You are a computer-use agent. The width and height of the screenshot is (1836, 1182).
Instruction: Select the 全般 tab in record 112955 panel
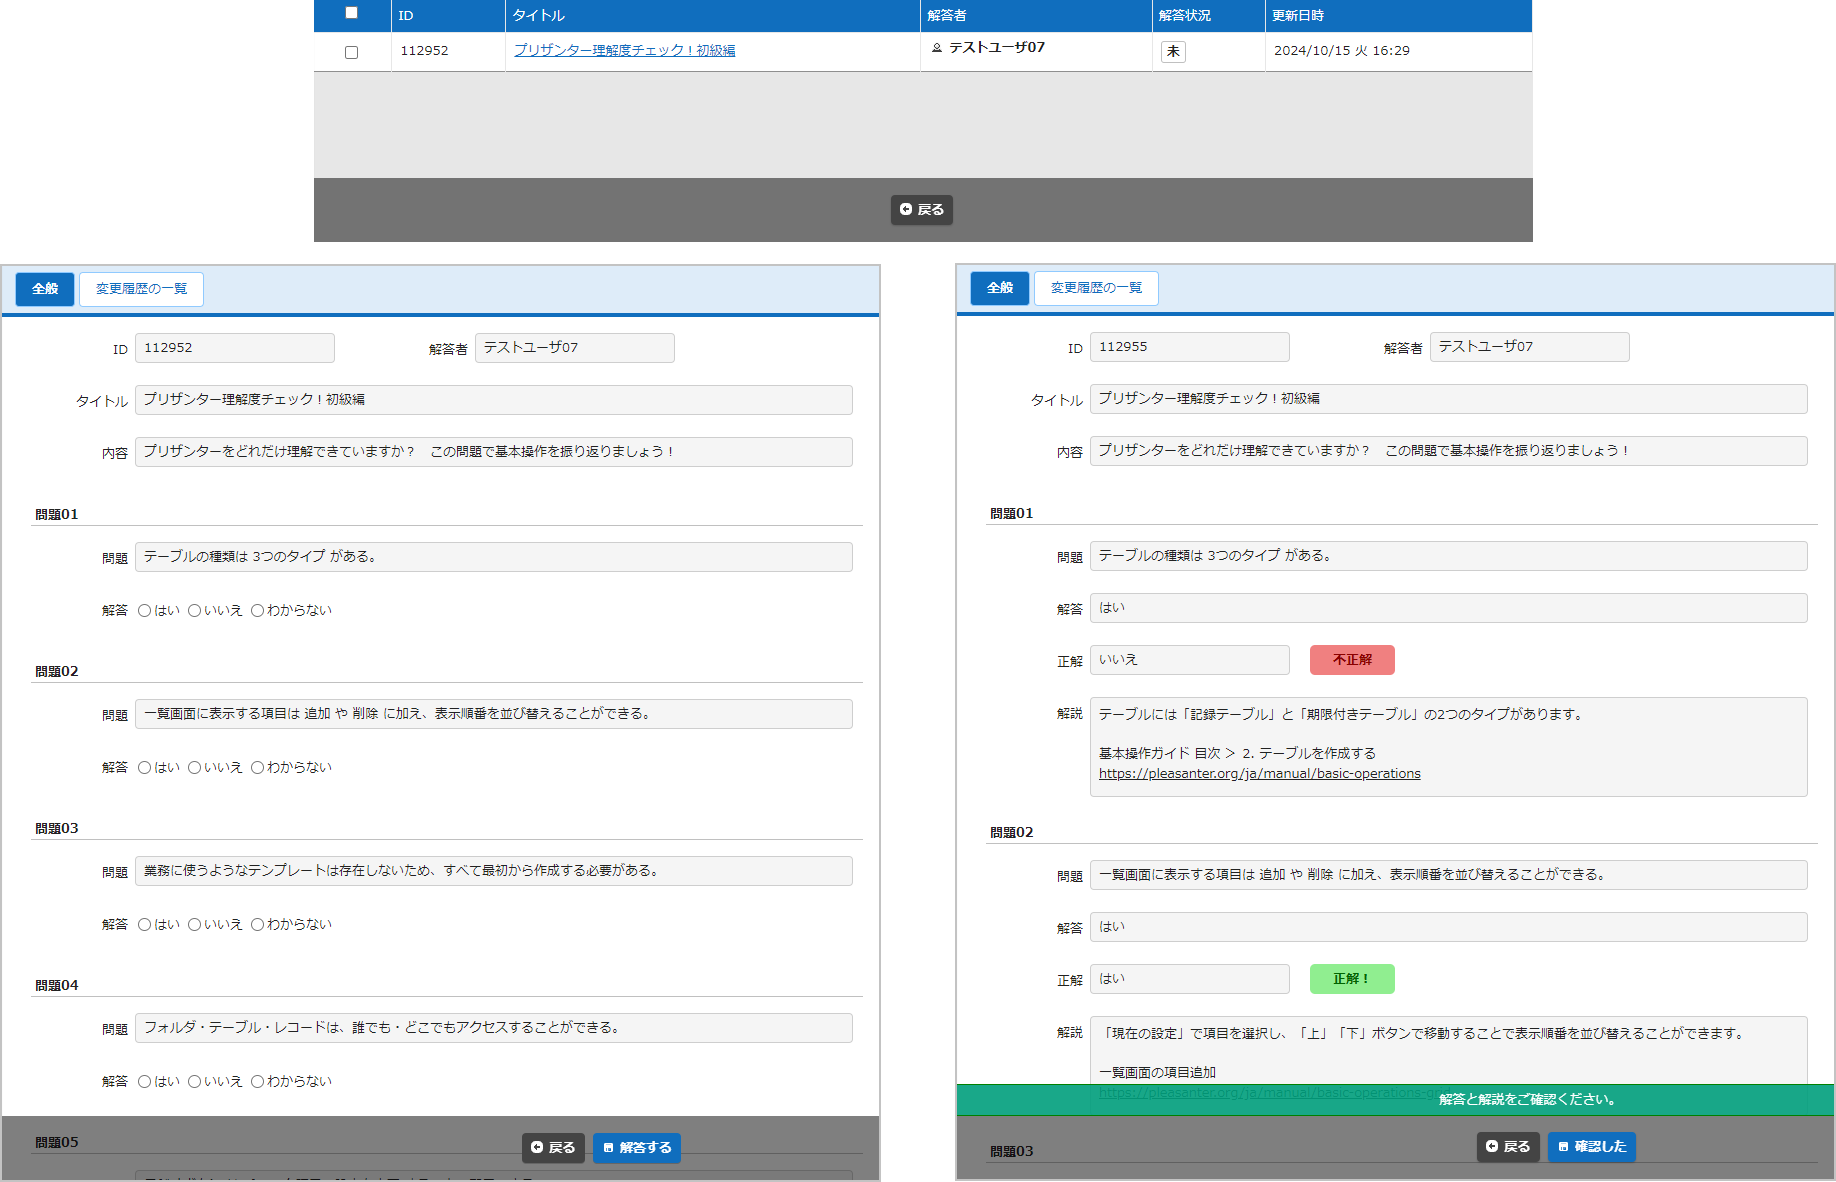[1000, 288]
